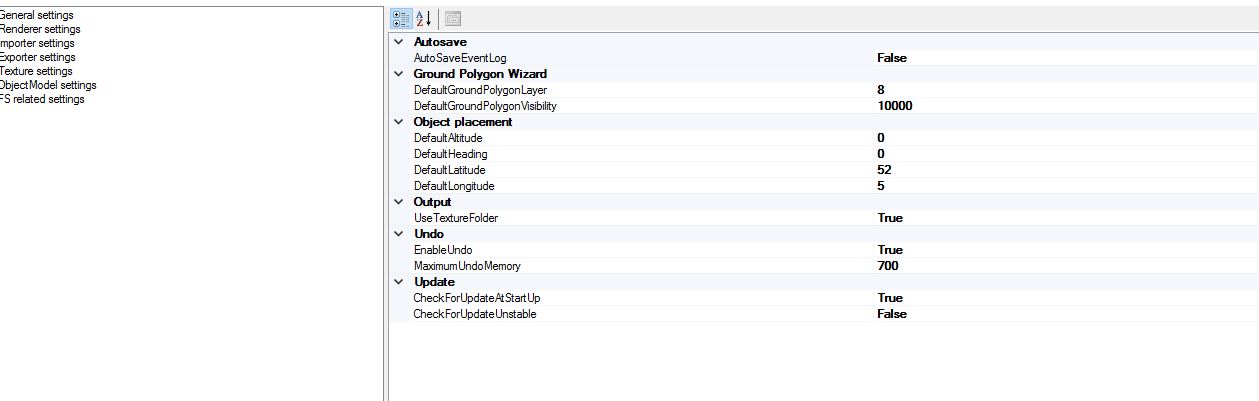
Task: Collapse the Update category chevron
Action: [400, 282]
